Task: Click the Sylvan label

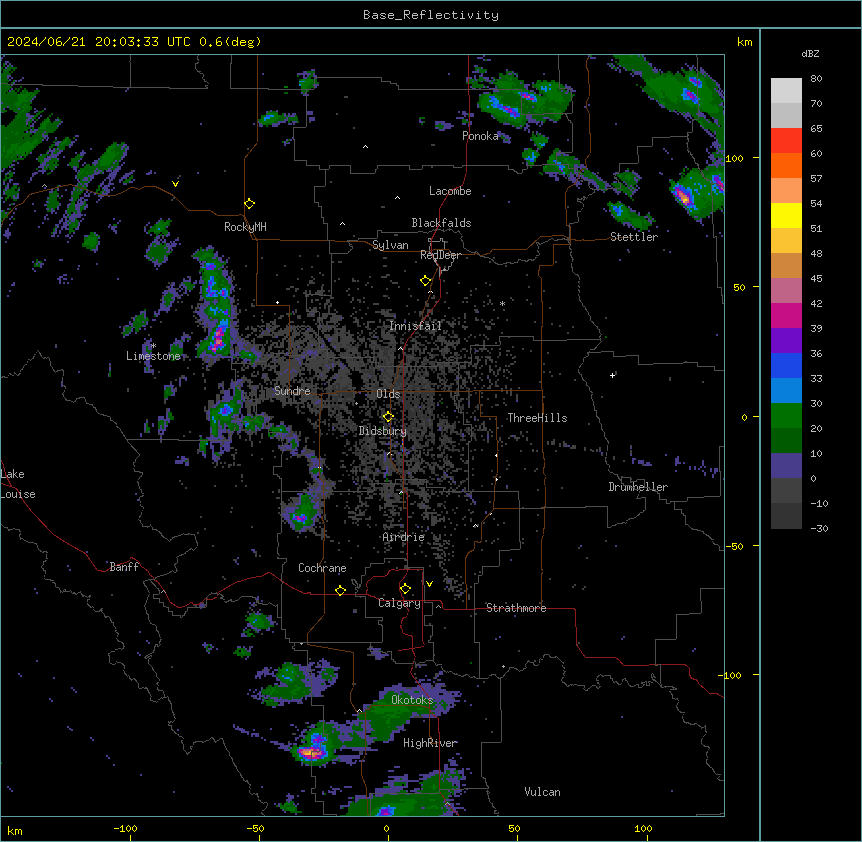Action: 390,245
